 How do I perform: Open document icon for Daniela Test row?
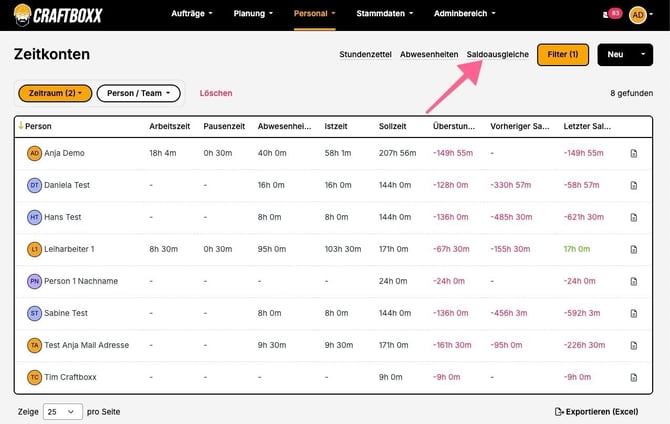[633, 185]
